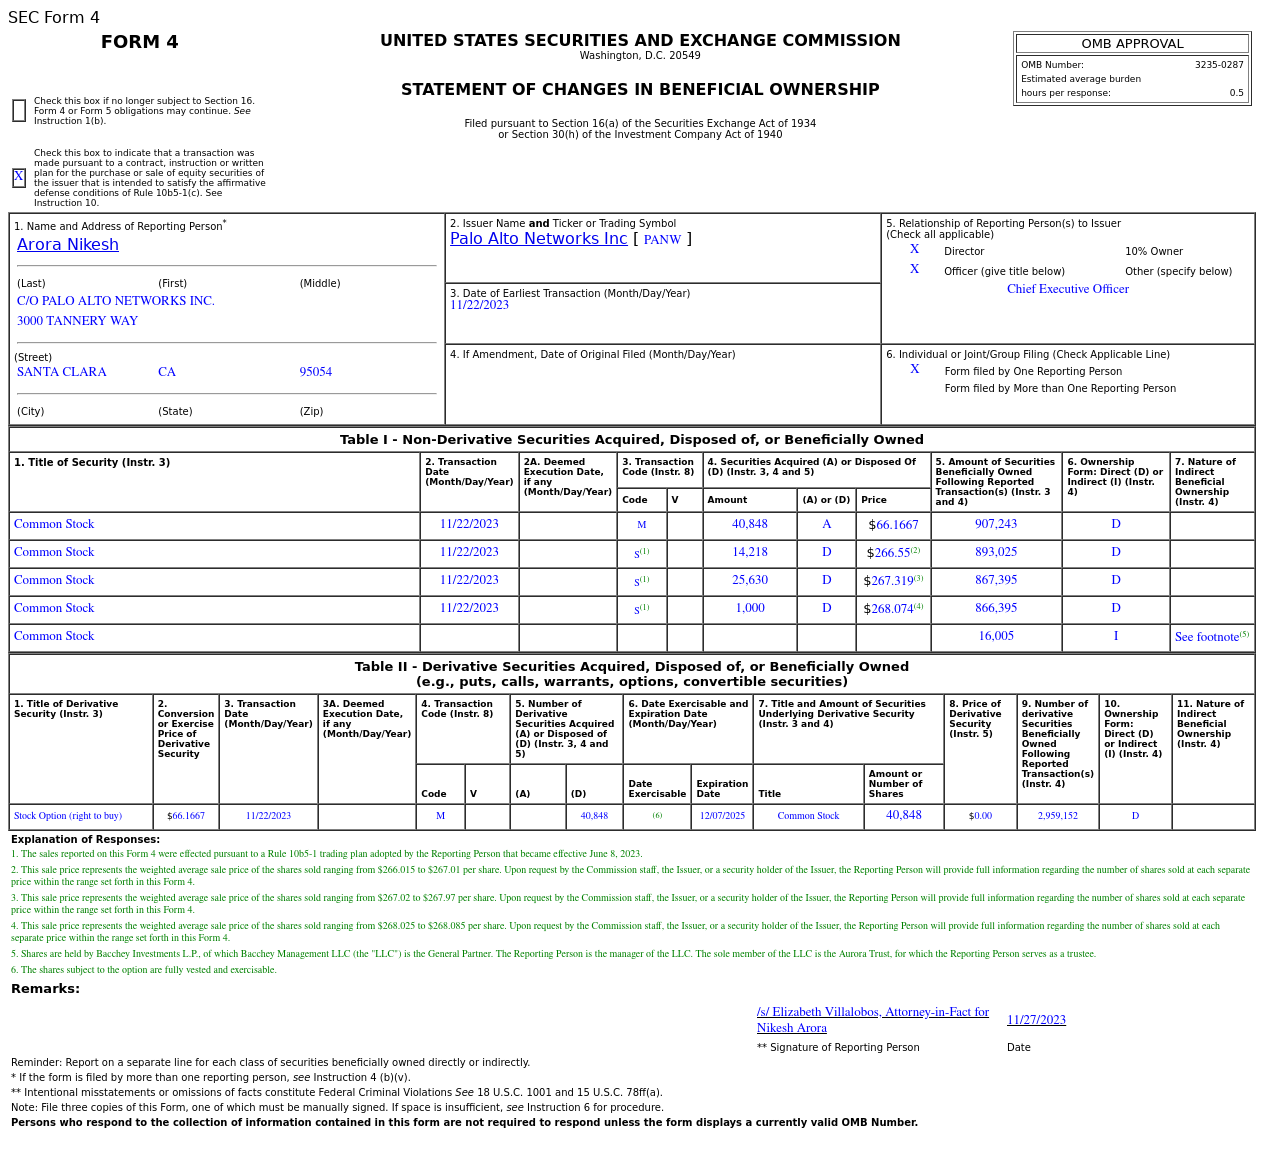The height and width of the screenshot is (1152, 1264).
Task: Click the ownership form I in the 16,005 row
Action: pyautogui.click(x=1116, y=636)
